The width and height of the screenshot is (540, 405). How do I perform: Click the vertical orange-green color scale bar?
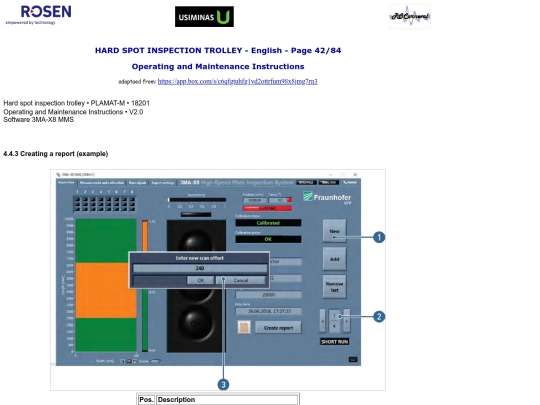pyautogui.click(x=145, y=286)
